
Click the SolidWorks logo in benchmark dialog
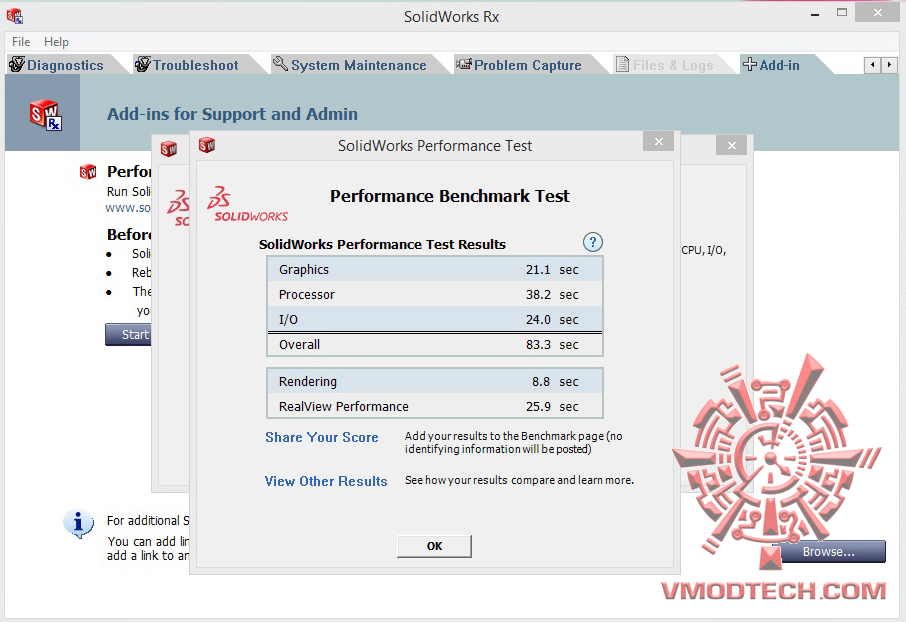point(247,205)
